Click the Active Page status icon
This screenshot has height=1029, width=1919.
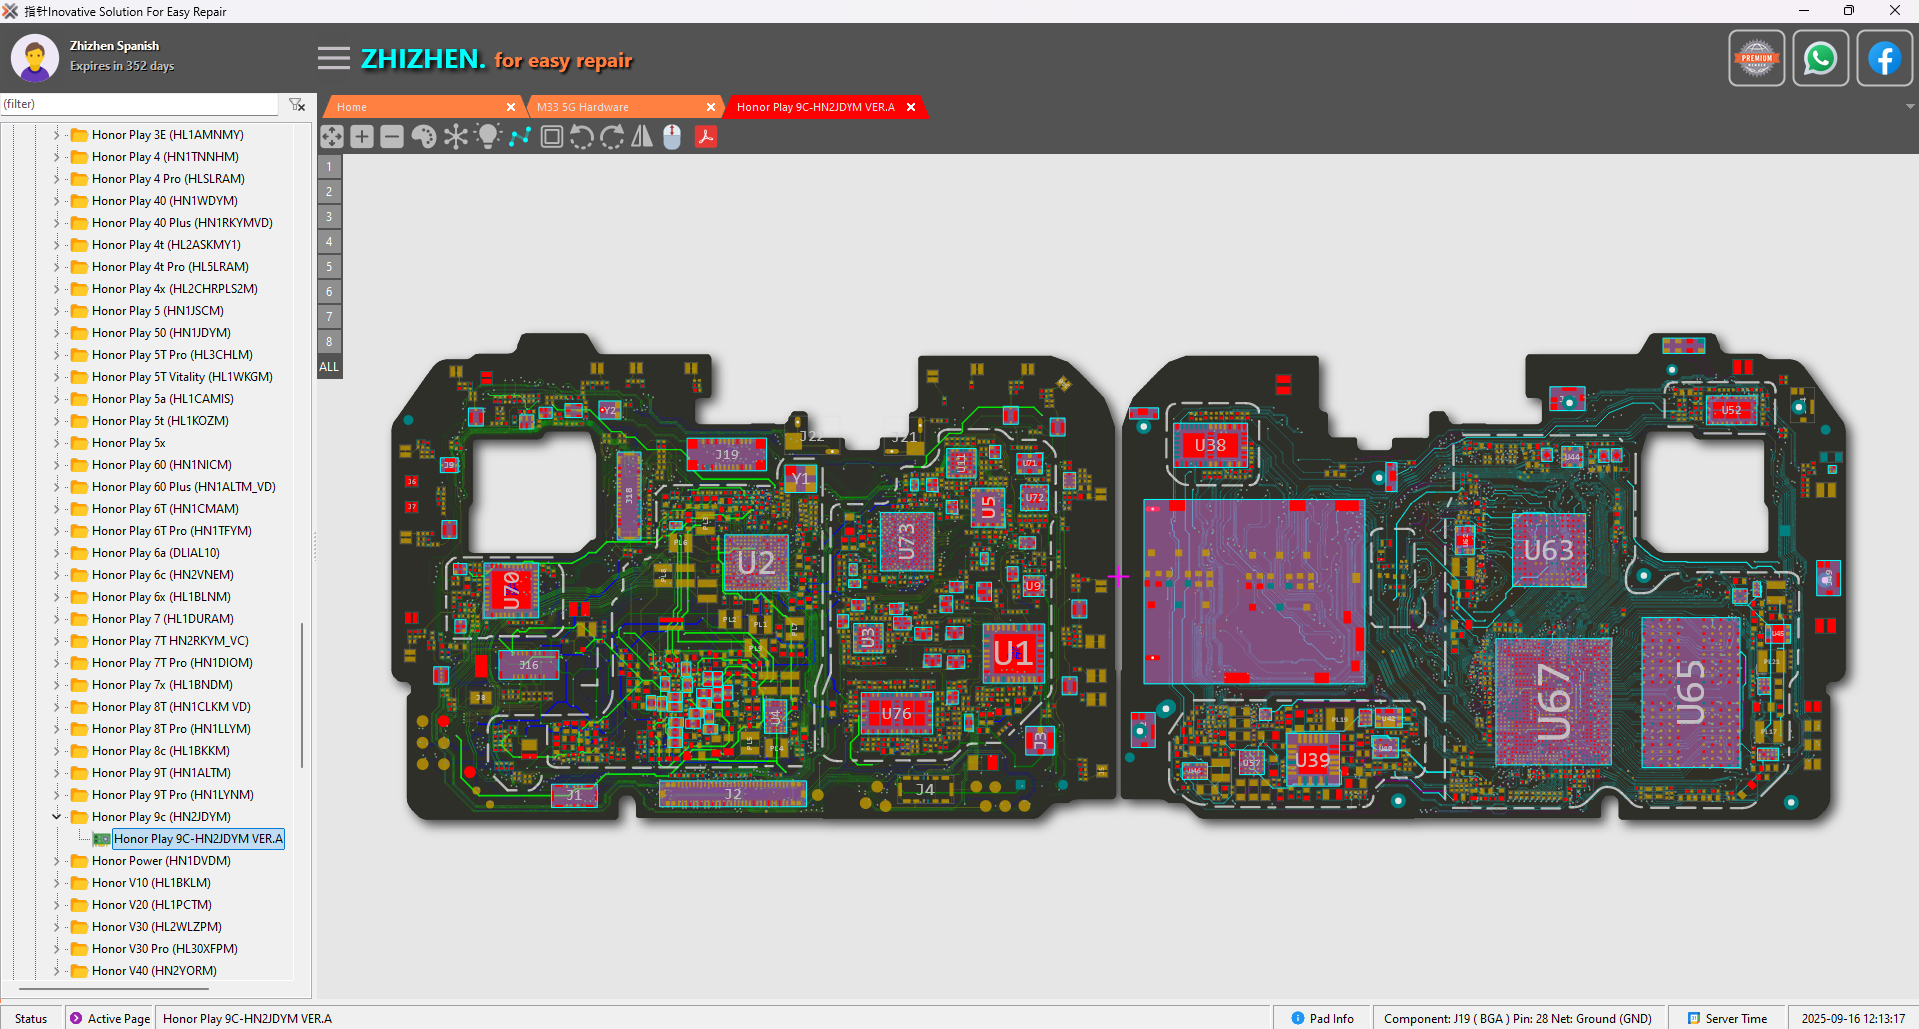[x=76, y=1018]
